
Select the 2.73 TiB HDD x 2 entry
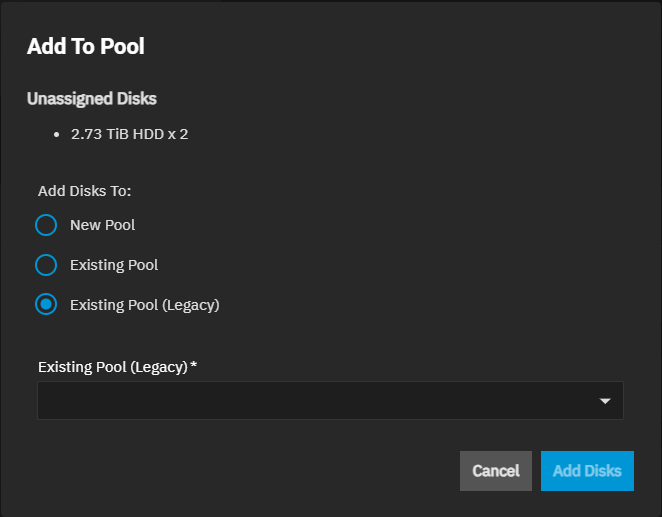pyautogui.click(x=130, y=133)
